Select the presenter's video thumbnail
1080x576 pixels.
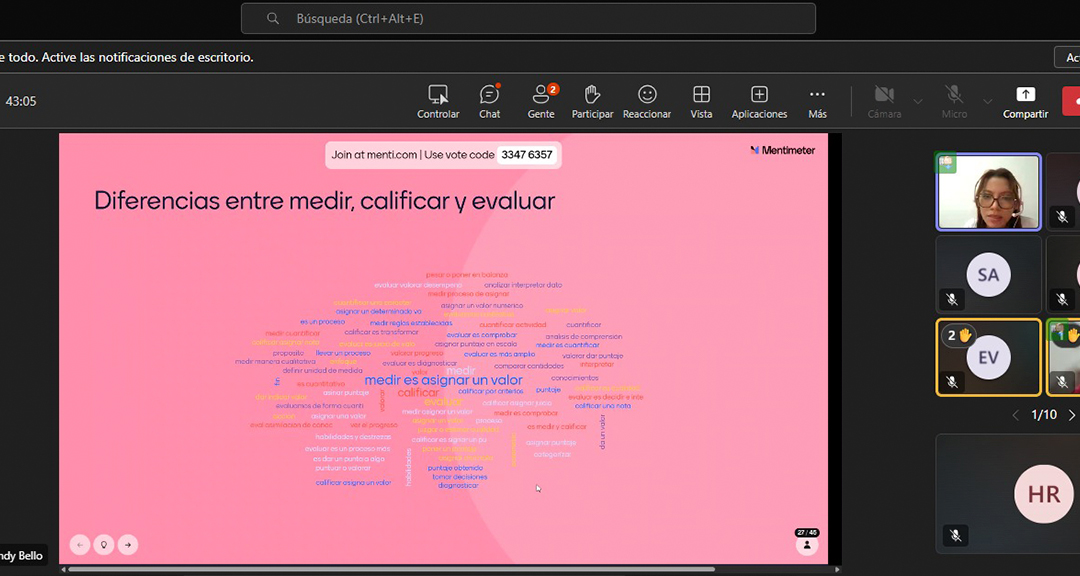coord(988,192)
